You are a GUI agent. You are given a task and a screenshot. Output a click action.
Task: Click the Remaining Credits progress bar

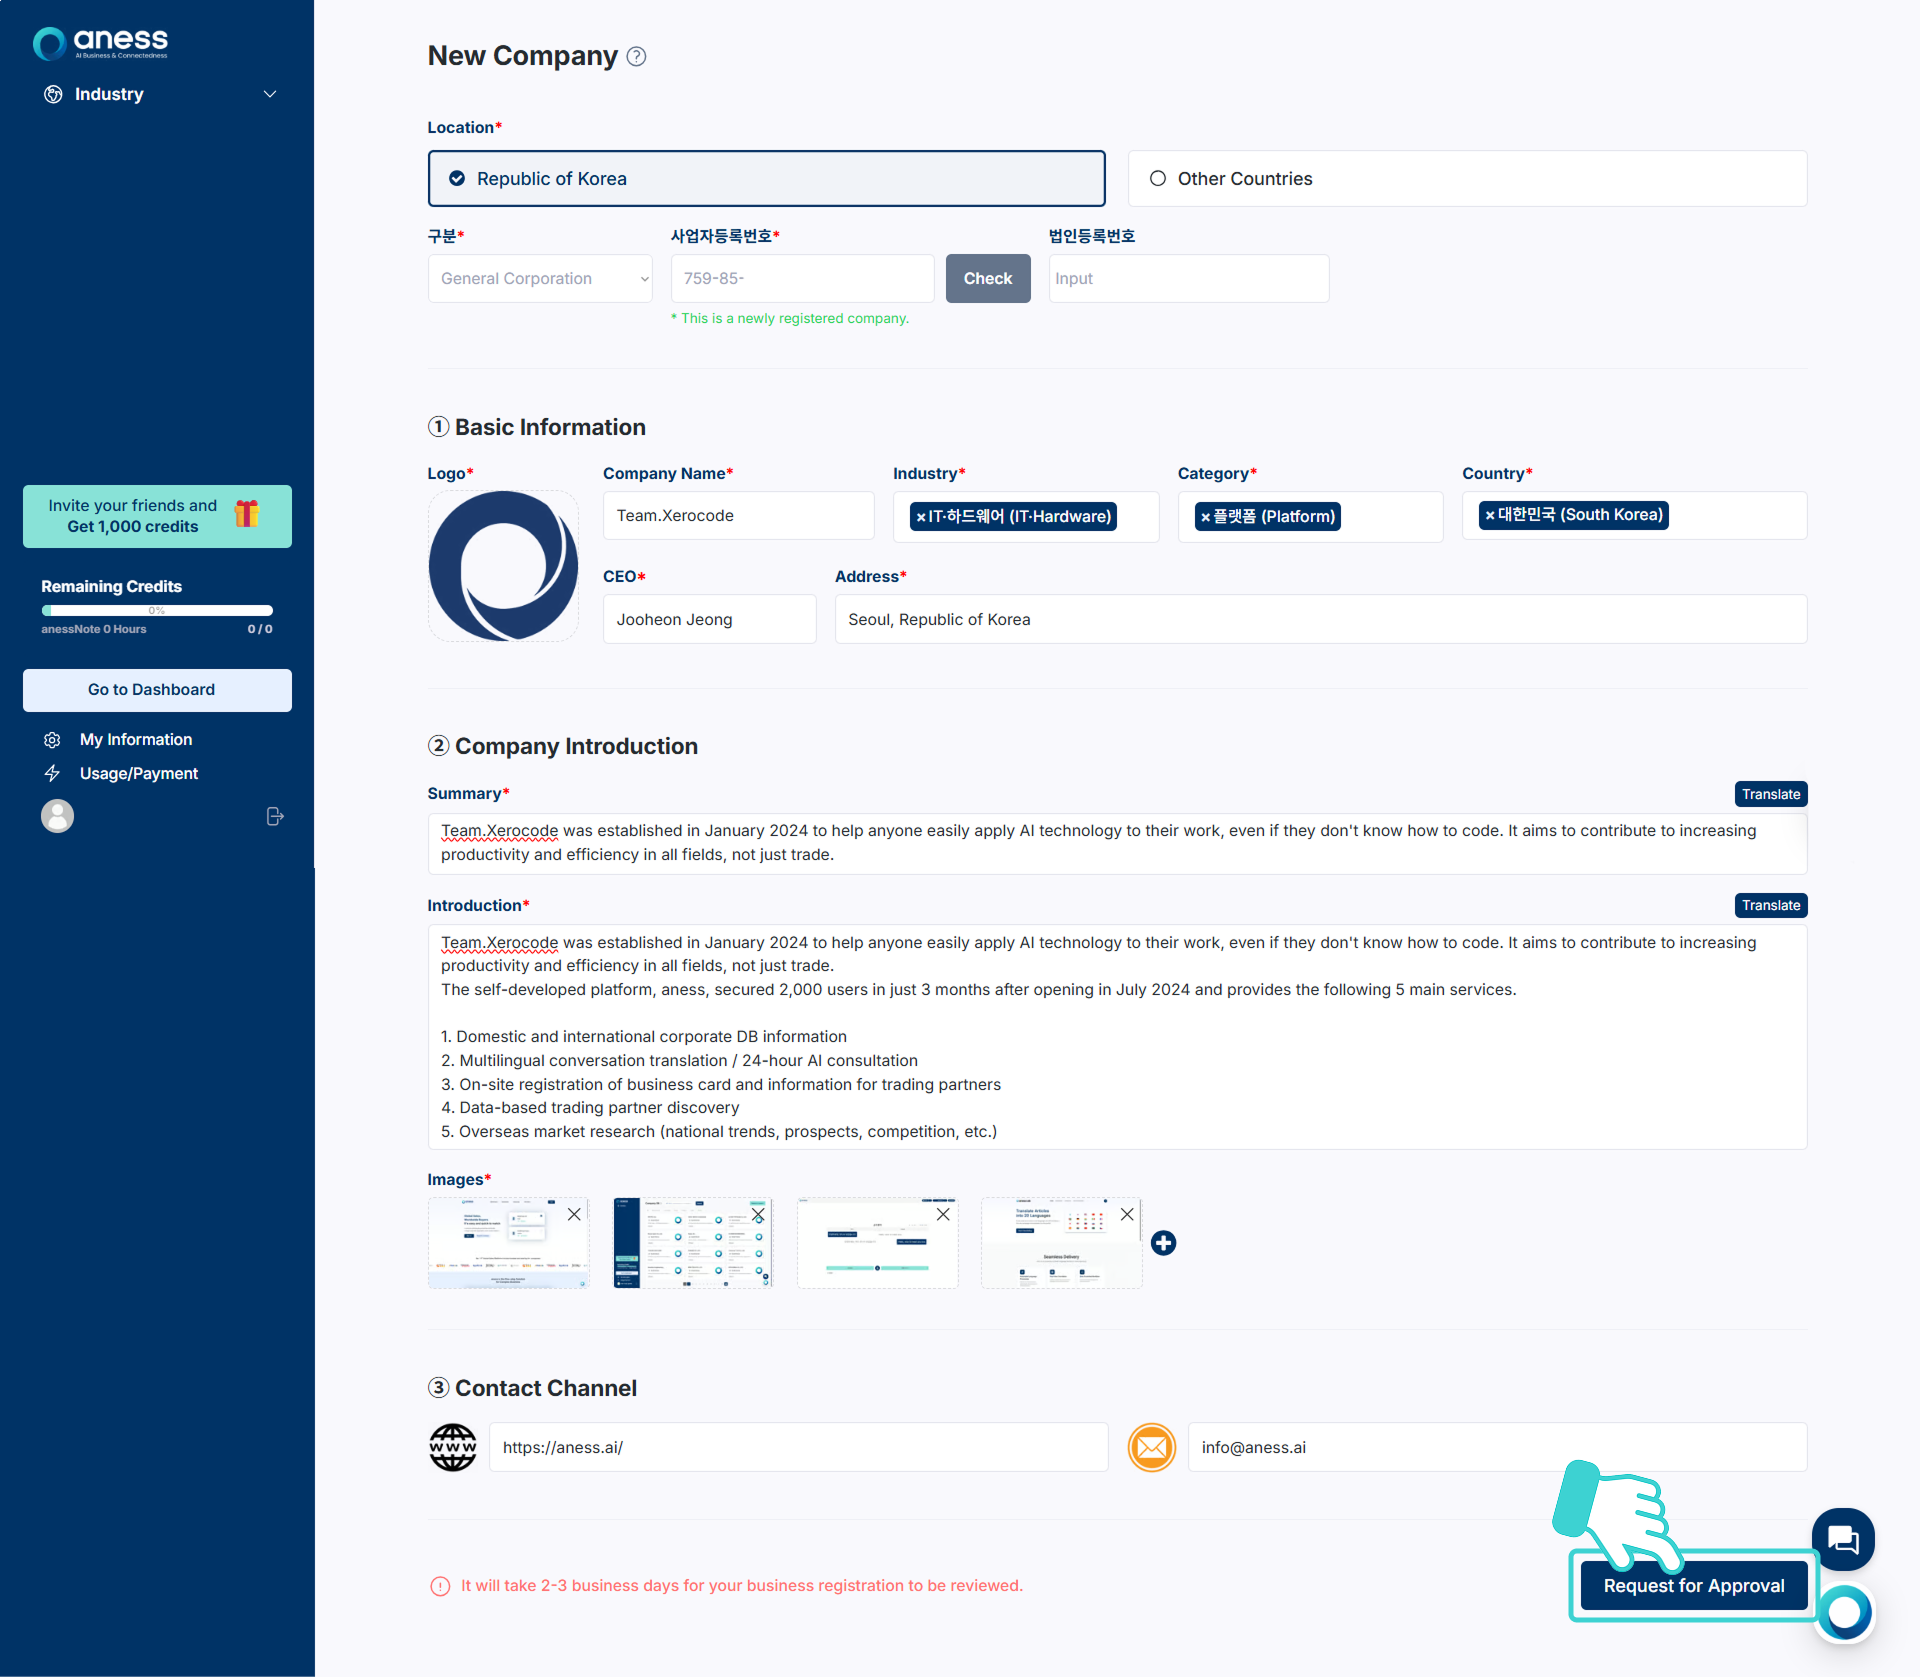(157, 610)
